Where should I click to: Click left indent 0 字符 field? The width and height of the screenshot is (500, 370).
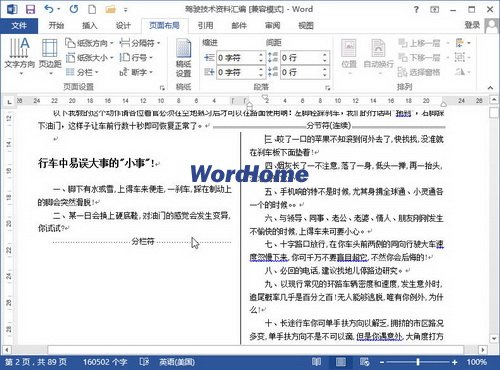[x=241, y=58]
